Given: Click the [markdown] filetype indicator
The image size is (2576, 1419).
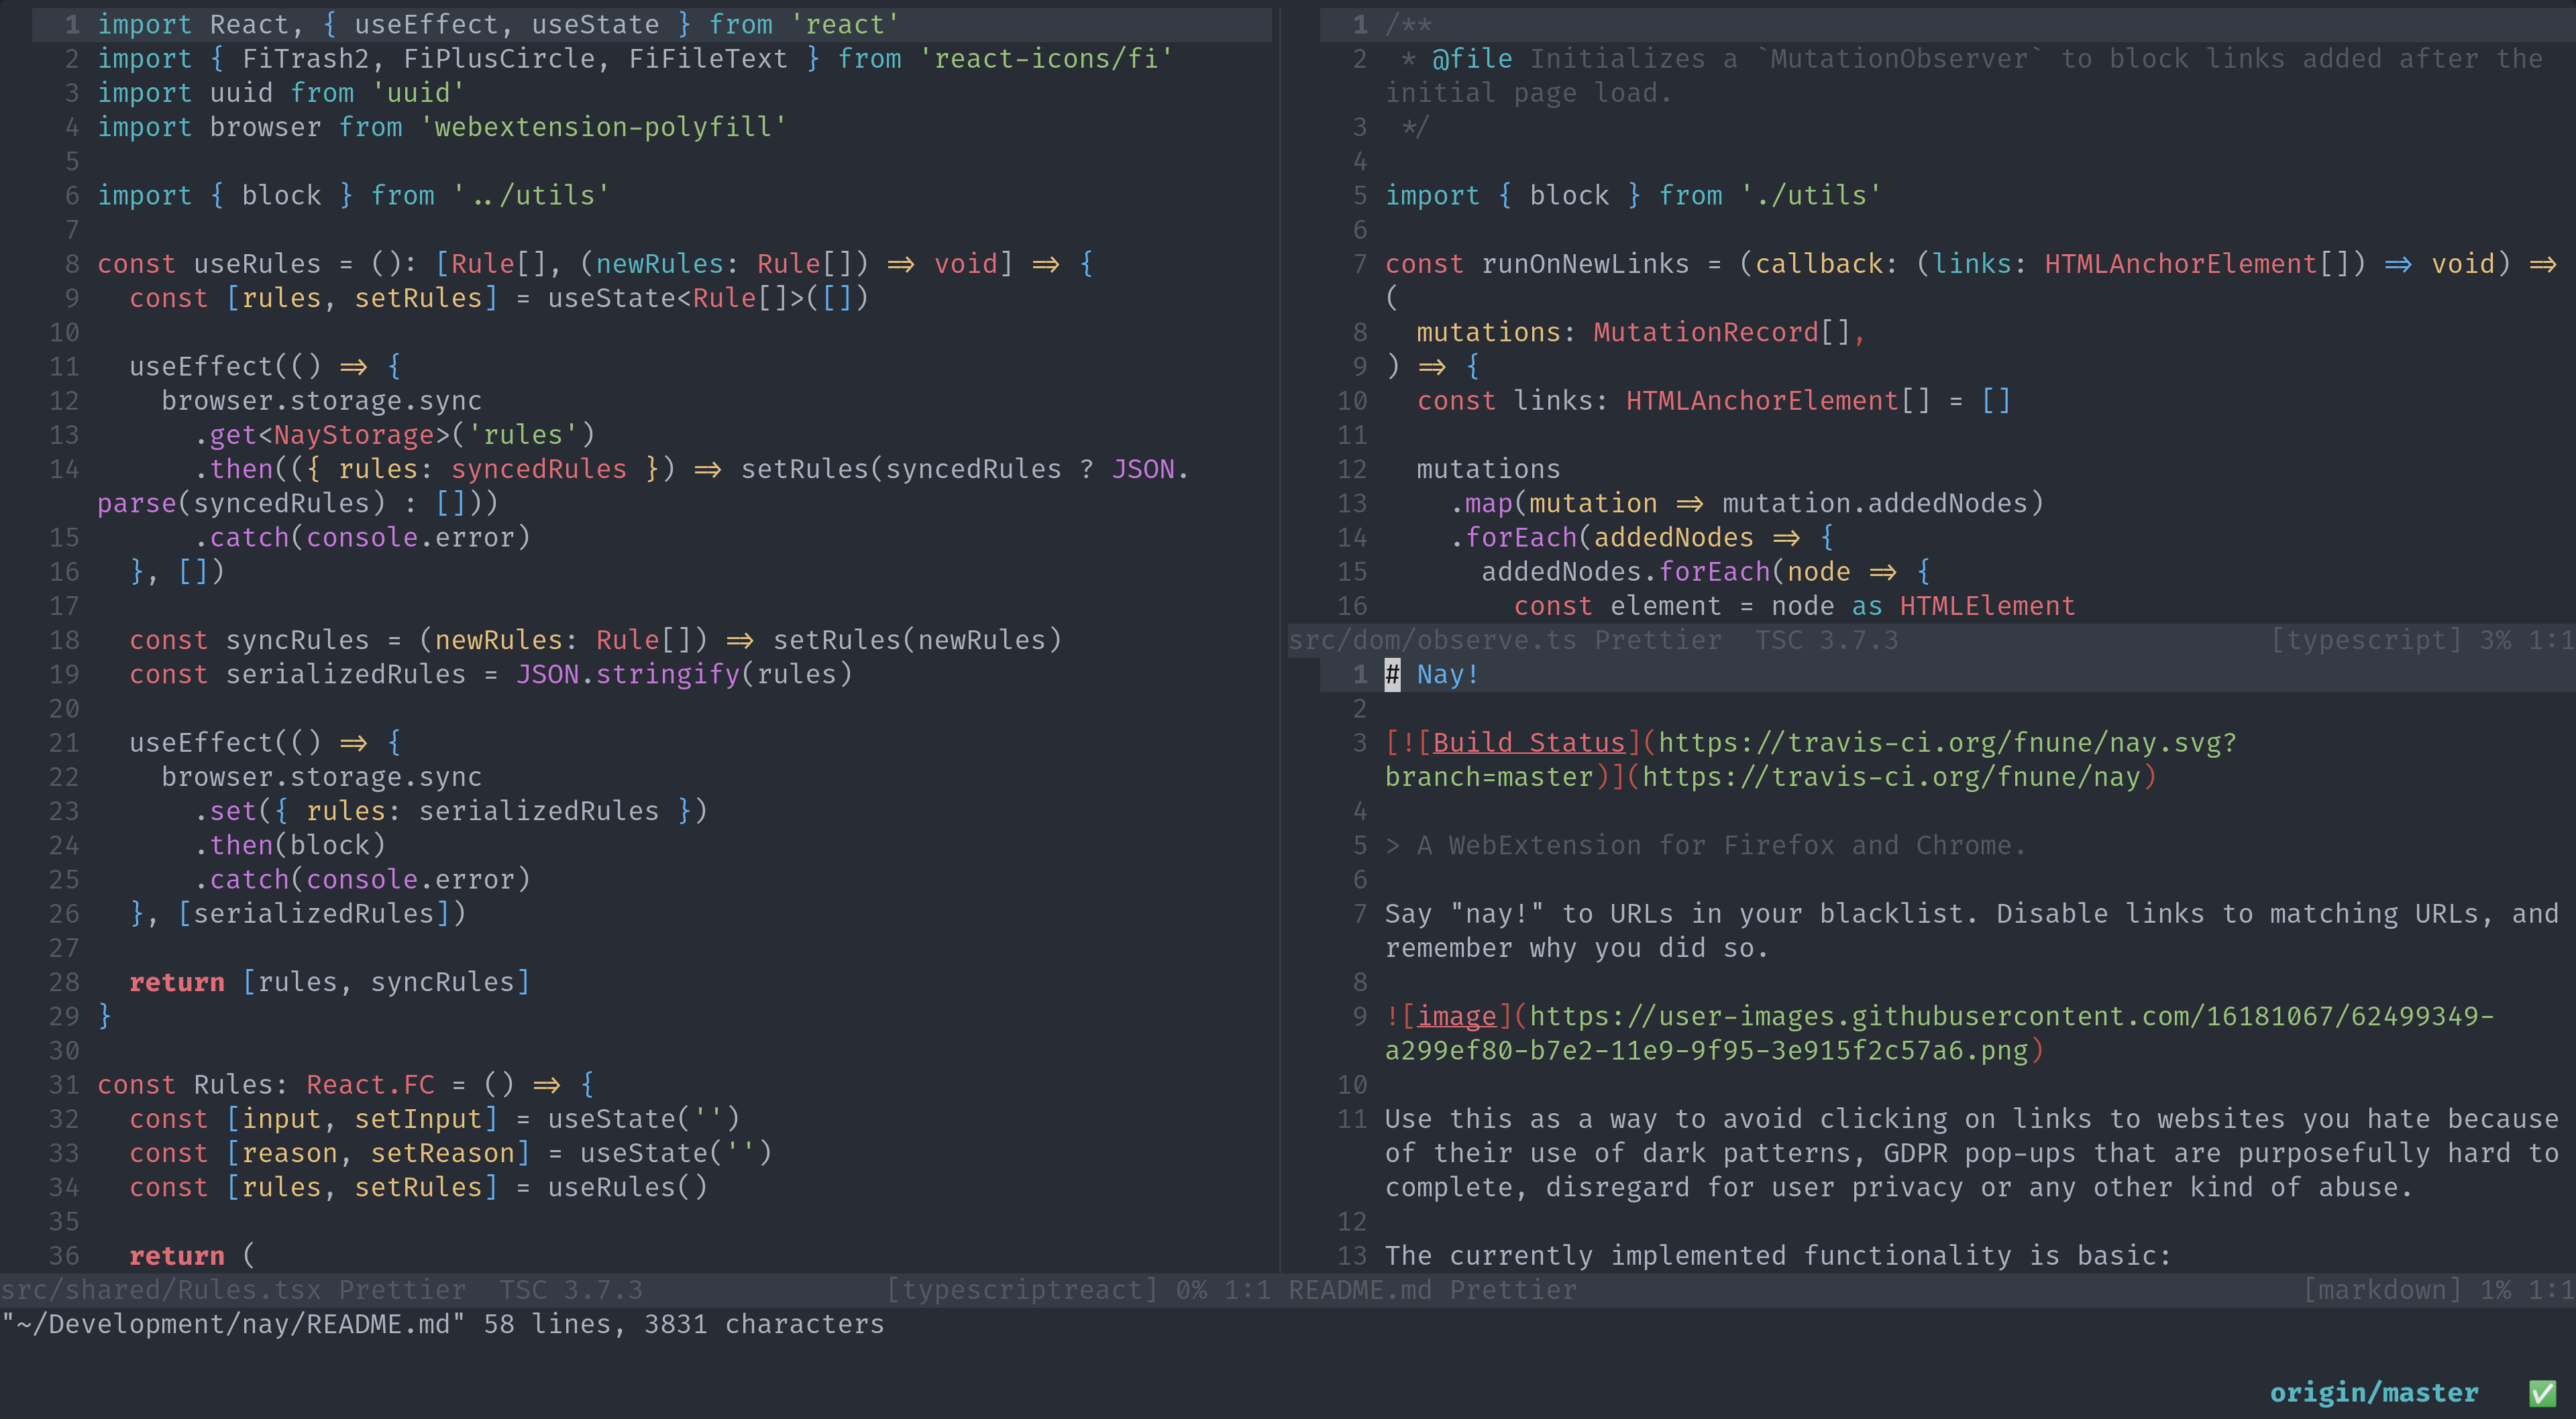Looking at the screenshot, I should tap(2381, 1290).
